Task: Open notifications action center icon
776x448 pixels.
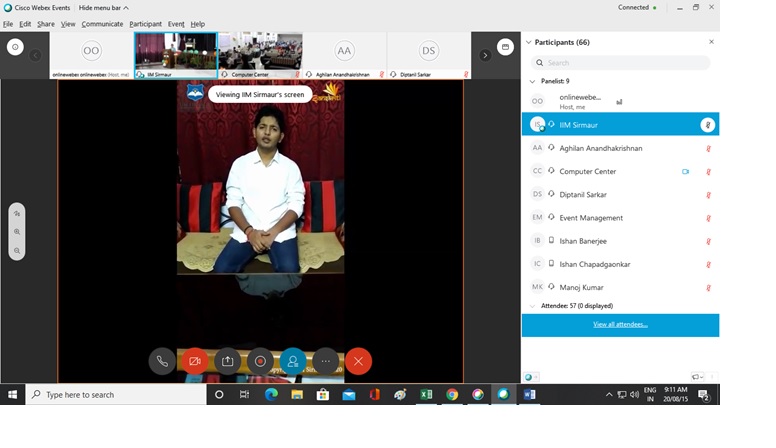Action: [x=704, y=395]
